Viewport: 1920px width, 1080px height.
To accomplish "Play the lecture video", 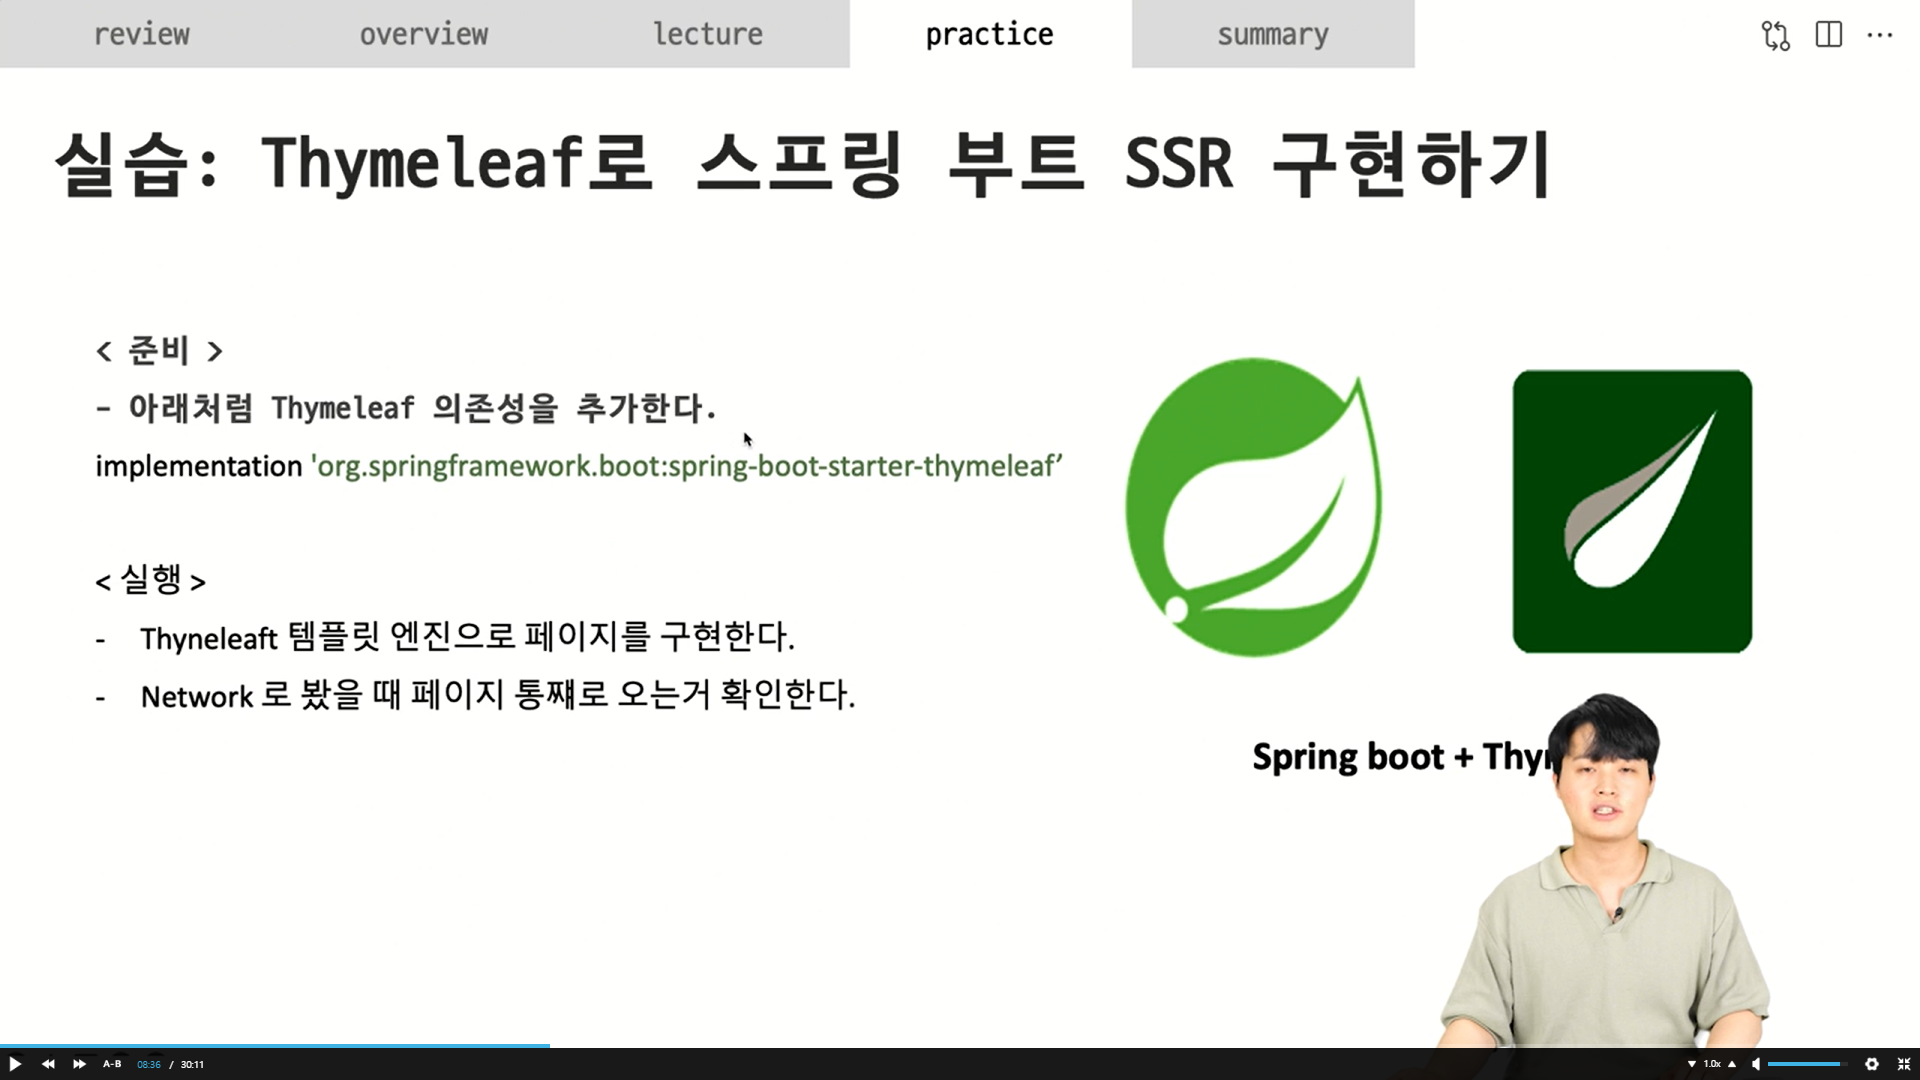I will click(x=15, y=1064).
